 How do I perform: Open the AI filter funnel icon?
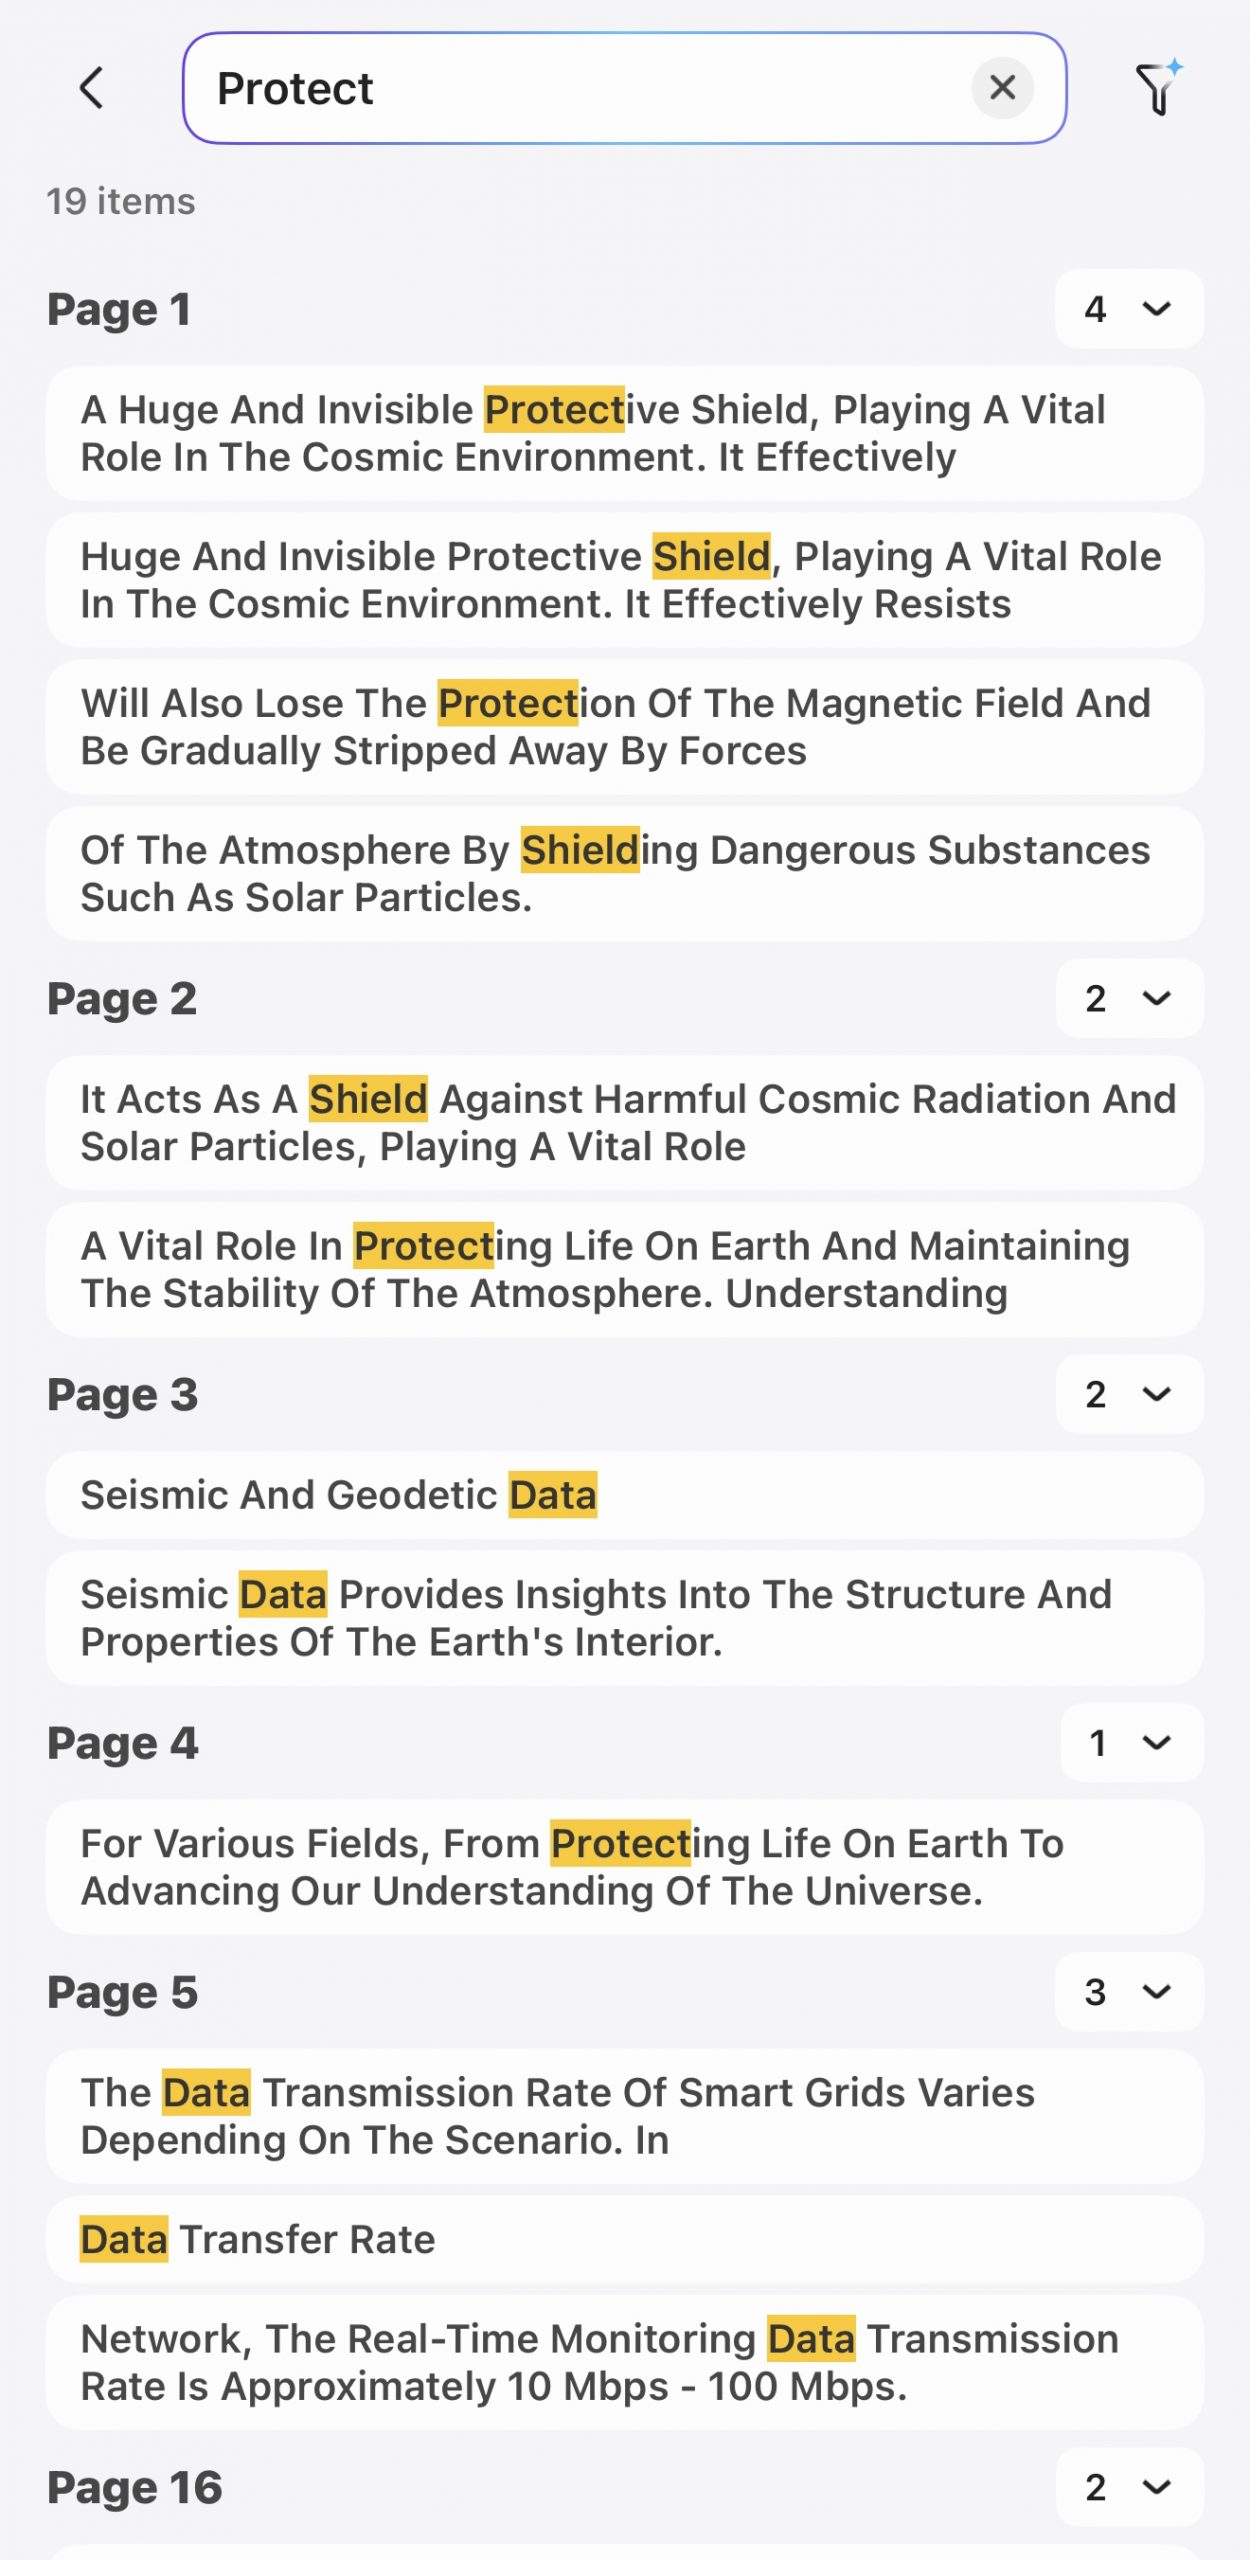coord(1157,88)
